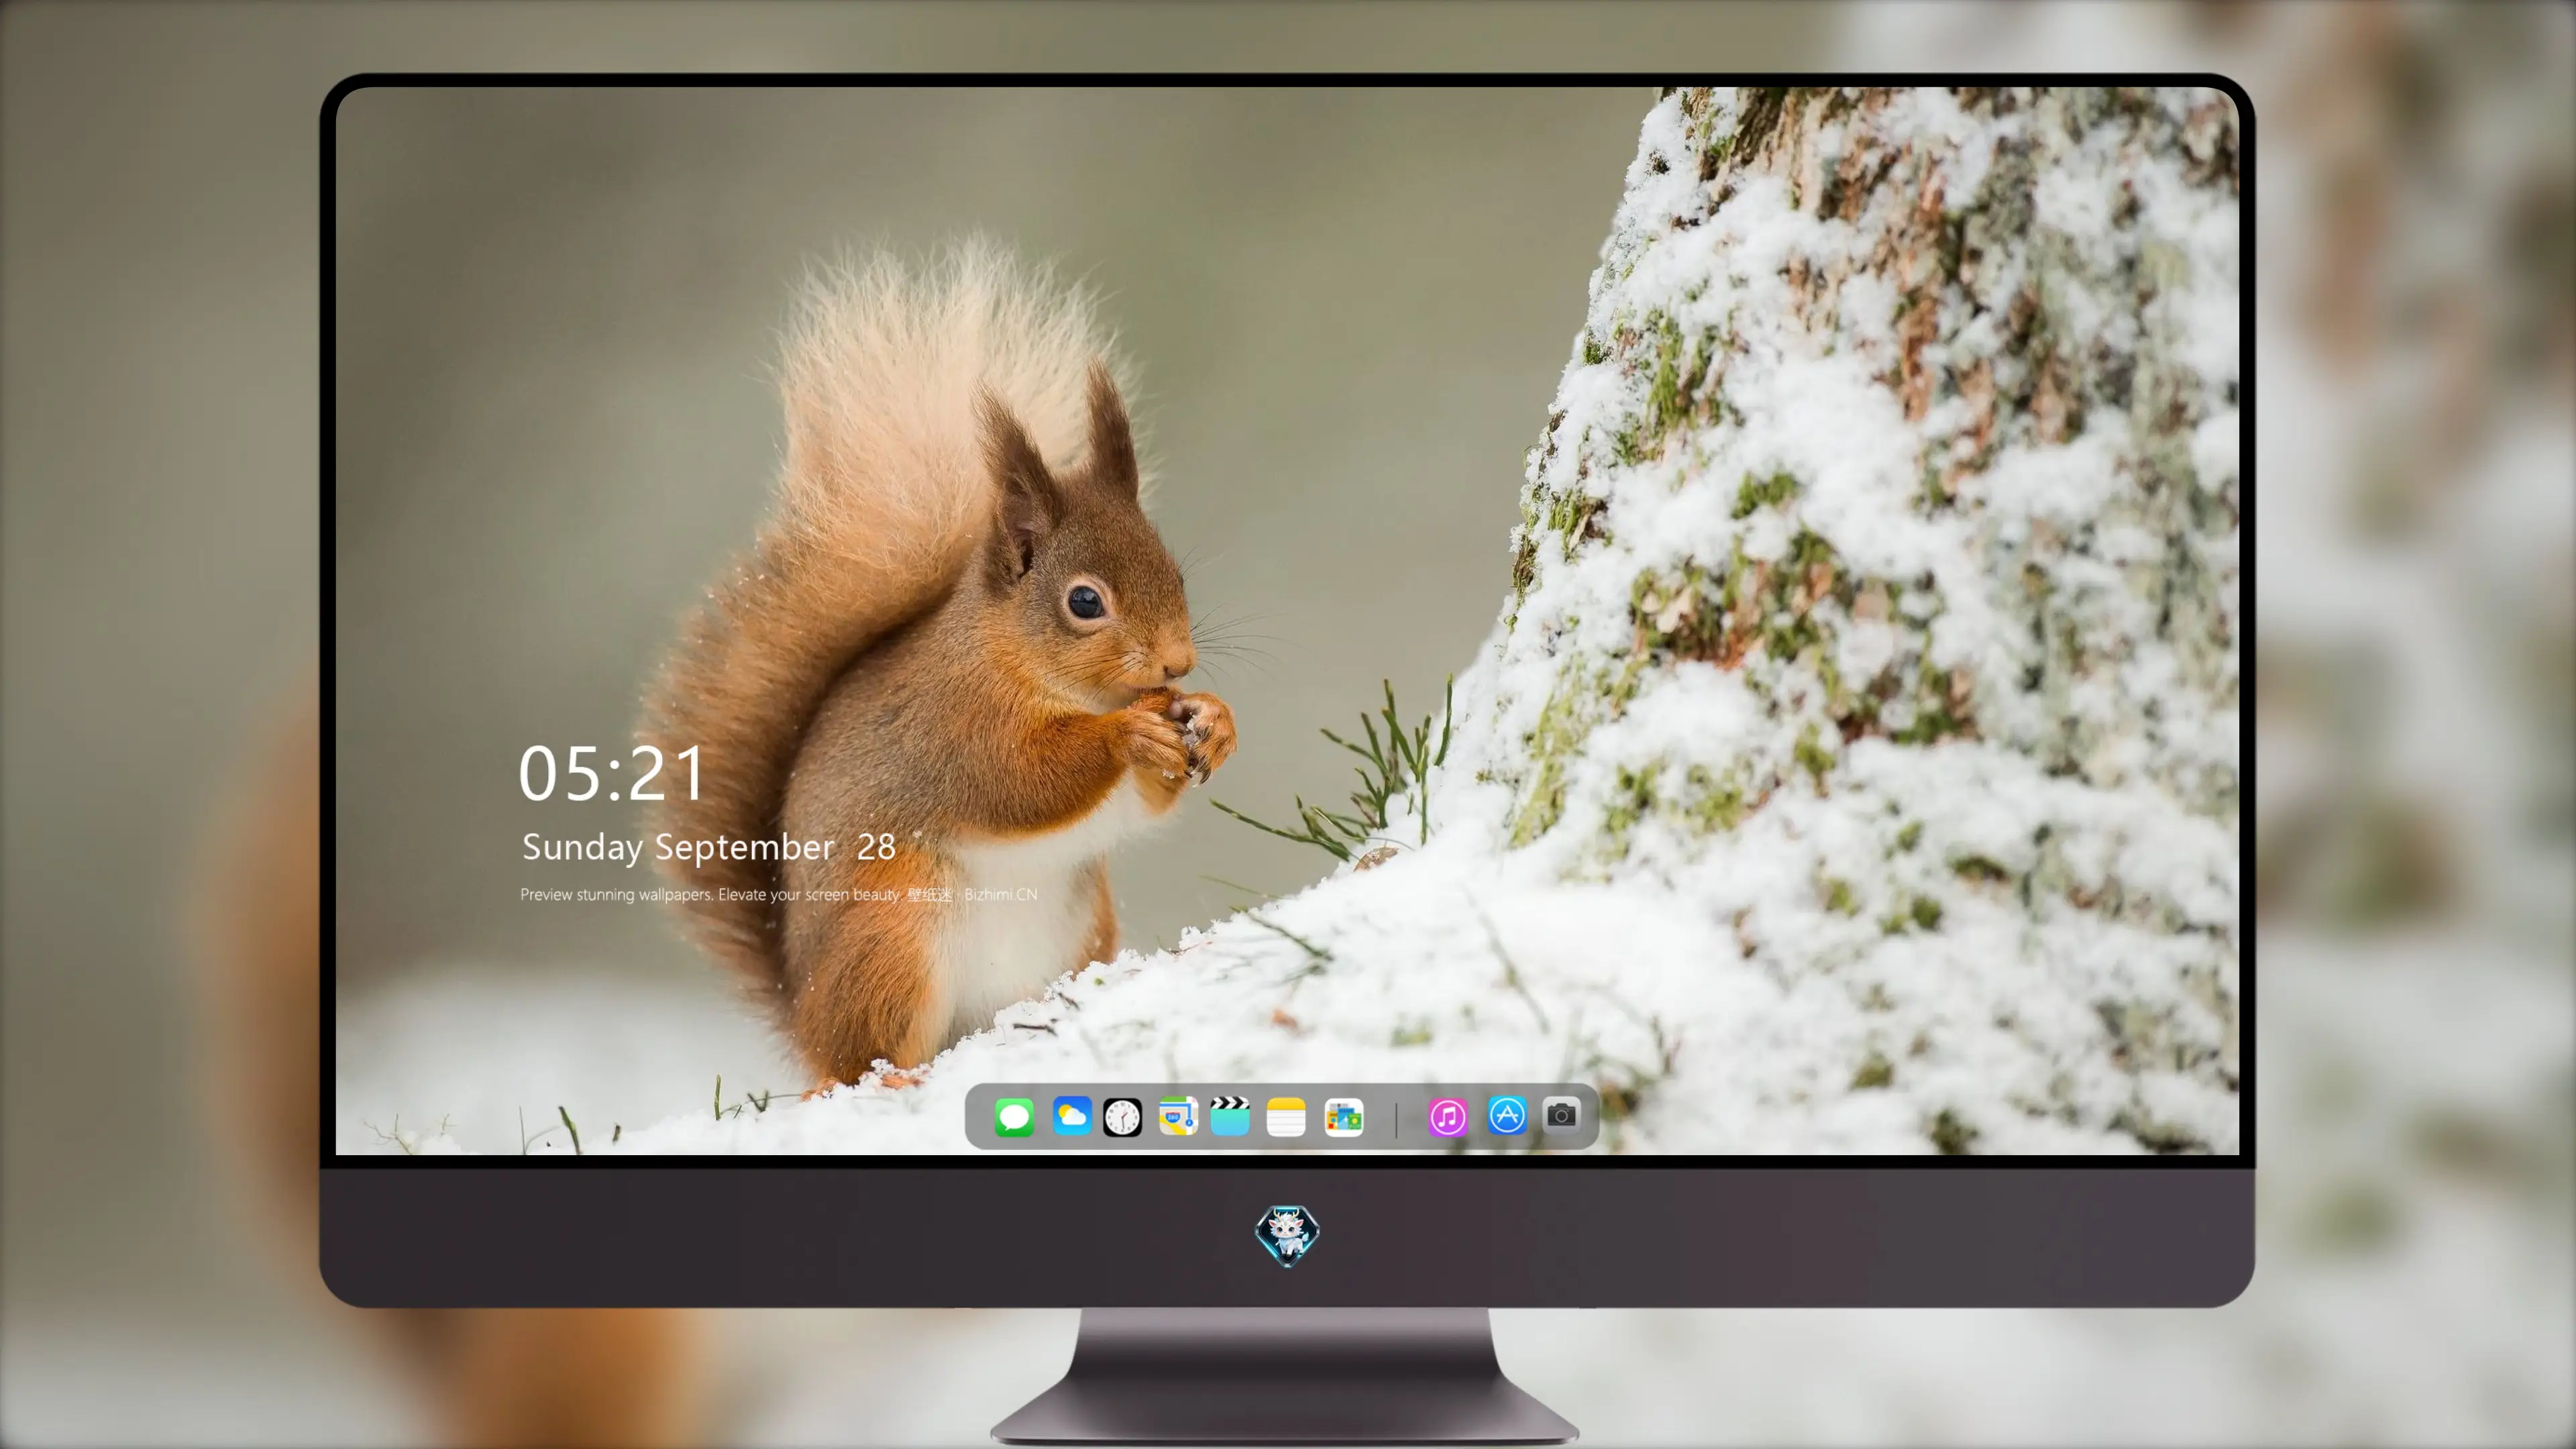Open the yellow Notes app

coord(1286,1117)
